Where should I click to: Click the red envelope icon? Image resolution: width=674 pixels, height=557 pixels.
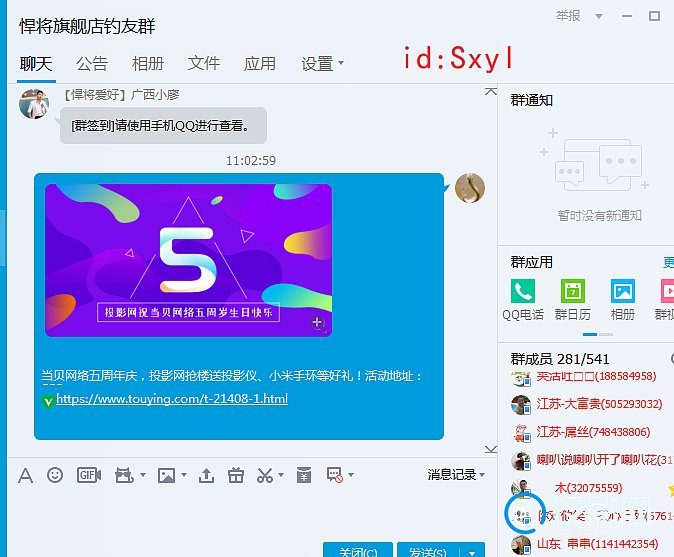coord(301,475)
